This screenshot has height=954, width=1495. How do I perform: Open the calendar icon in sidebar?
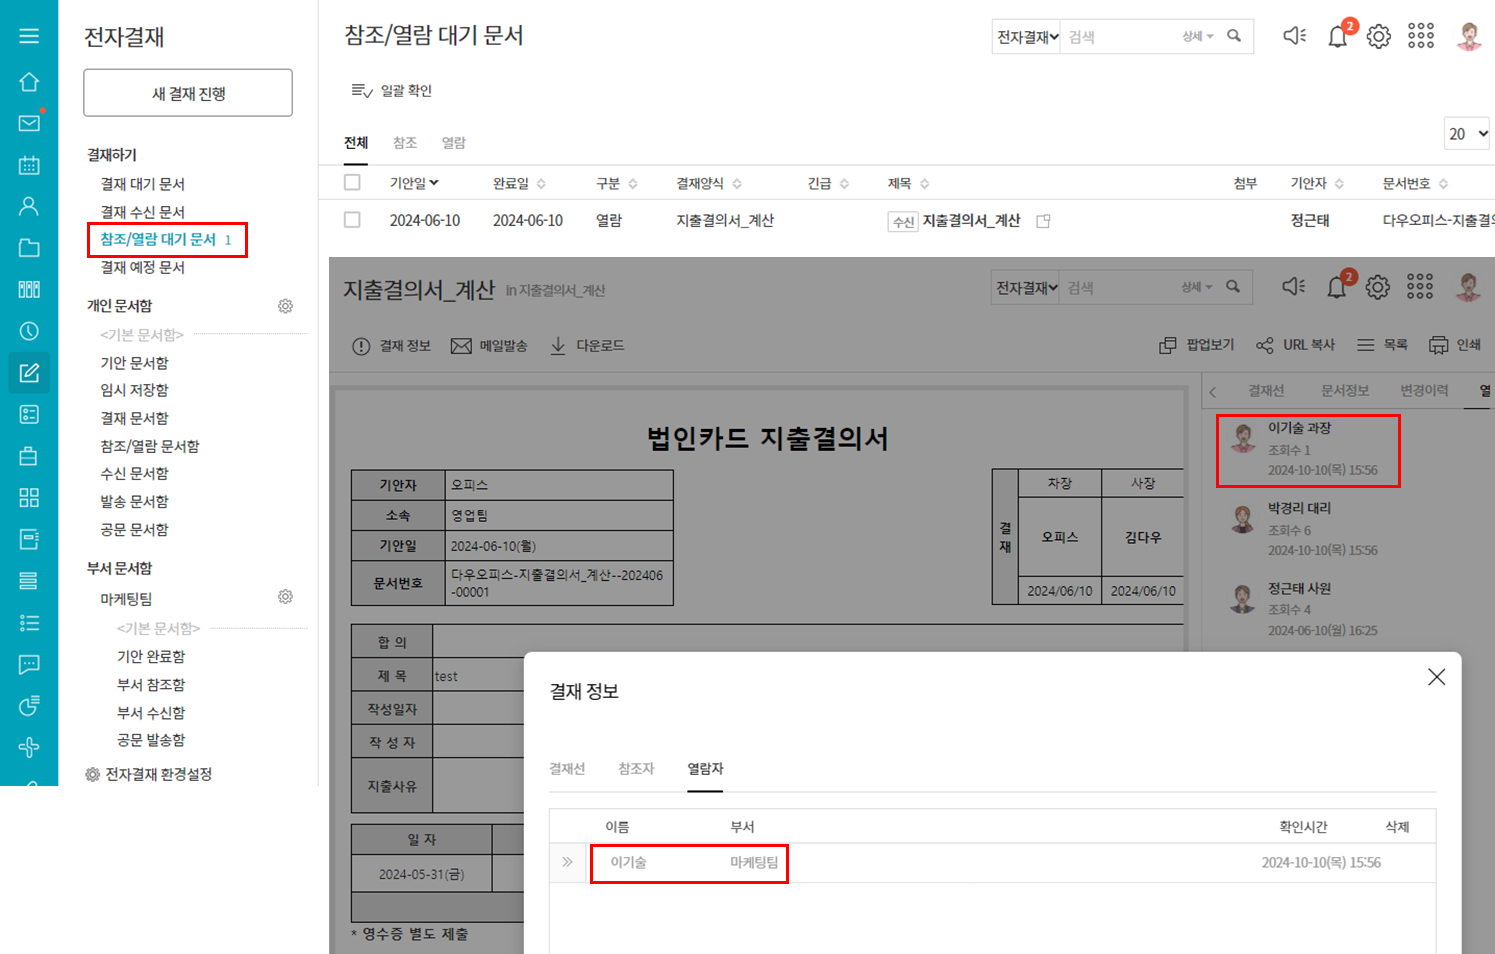tap(29, 165)
